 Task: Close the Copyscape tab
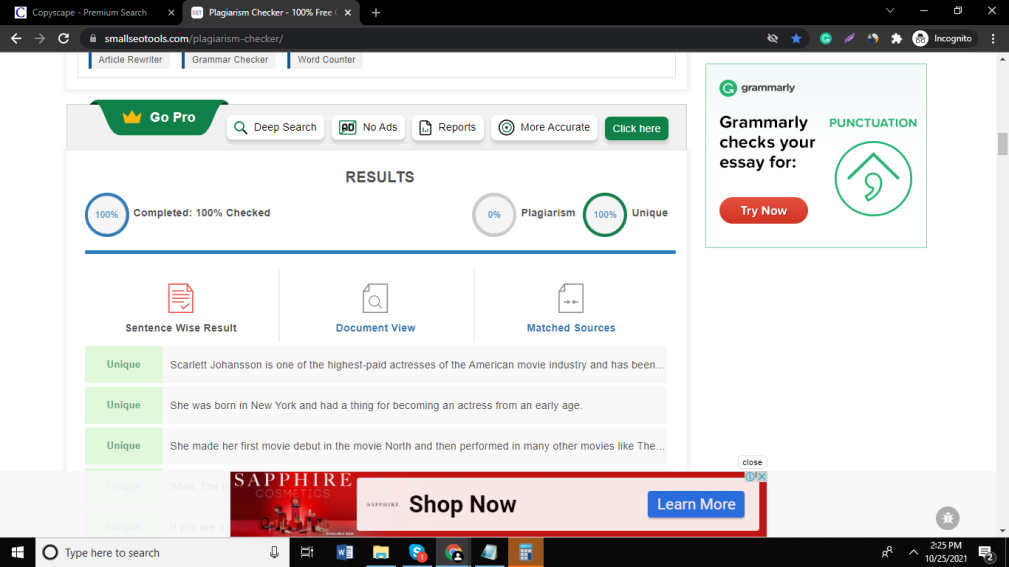[x=171, y=12]
